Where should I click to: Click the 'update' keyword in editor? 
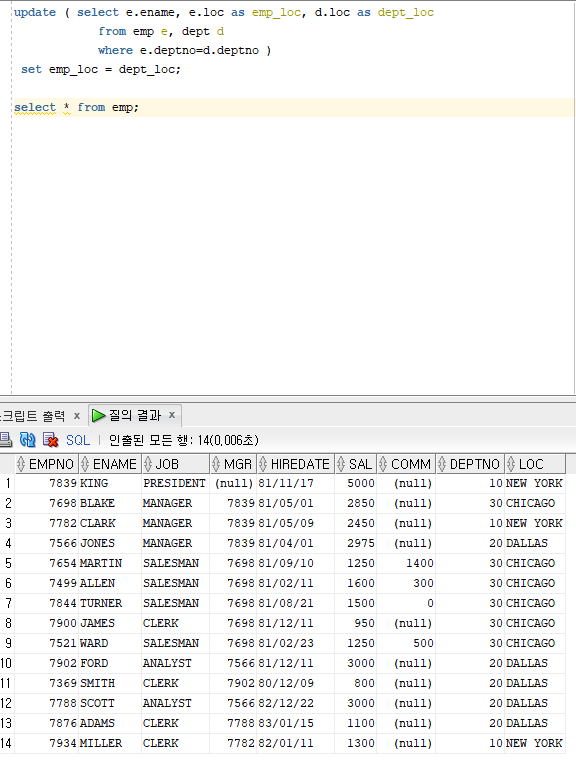coord(35,13)
